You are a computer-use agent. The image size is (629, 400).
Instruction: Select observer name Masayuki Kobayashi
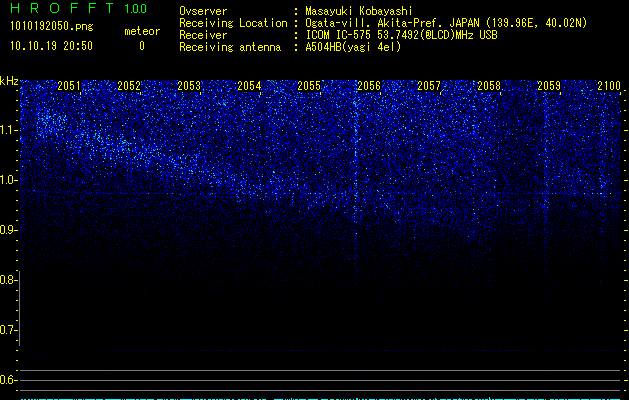359,11
